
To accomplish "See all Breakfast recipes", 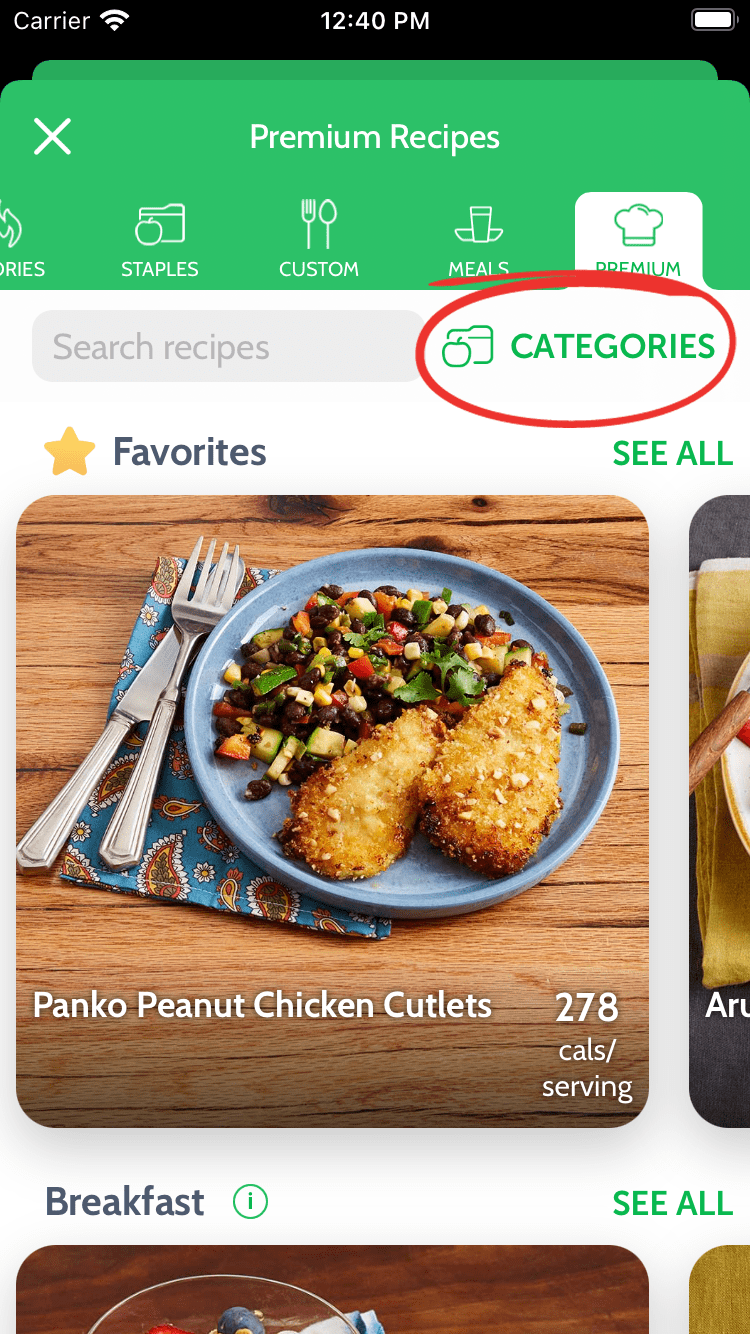I will coord(673,1203).
